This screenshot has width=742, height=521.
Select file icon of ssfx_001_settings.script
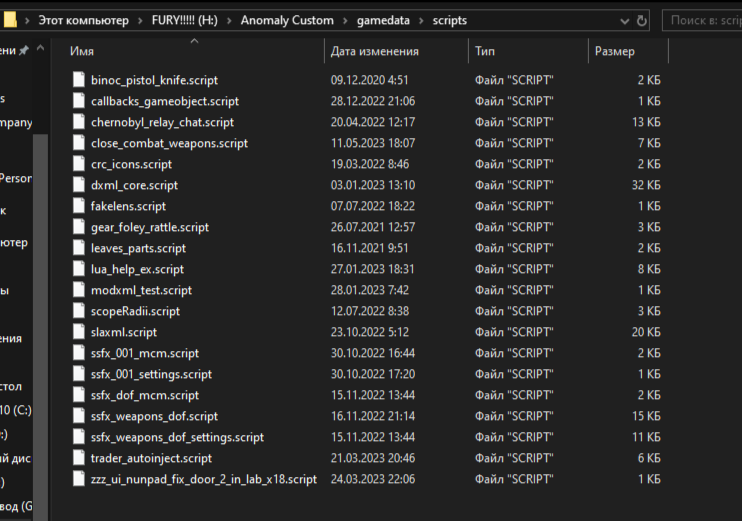[x=79, y=374]
